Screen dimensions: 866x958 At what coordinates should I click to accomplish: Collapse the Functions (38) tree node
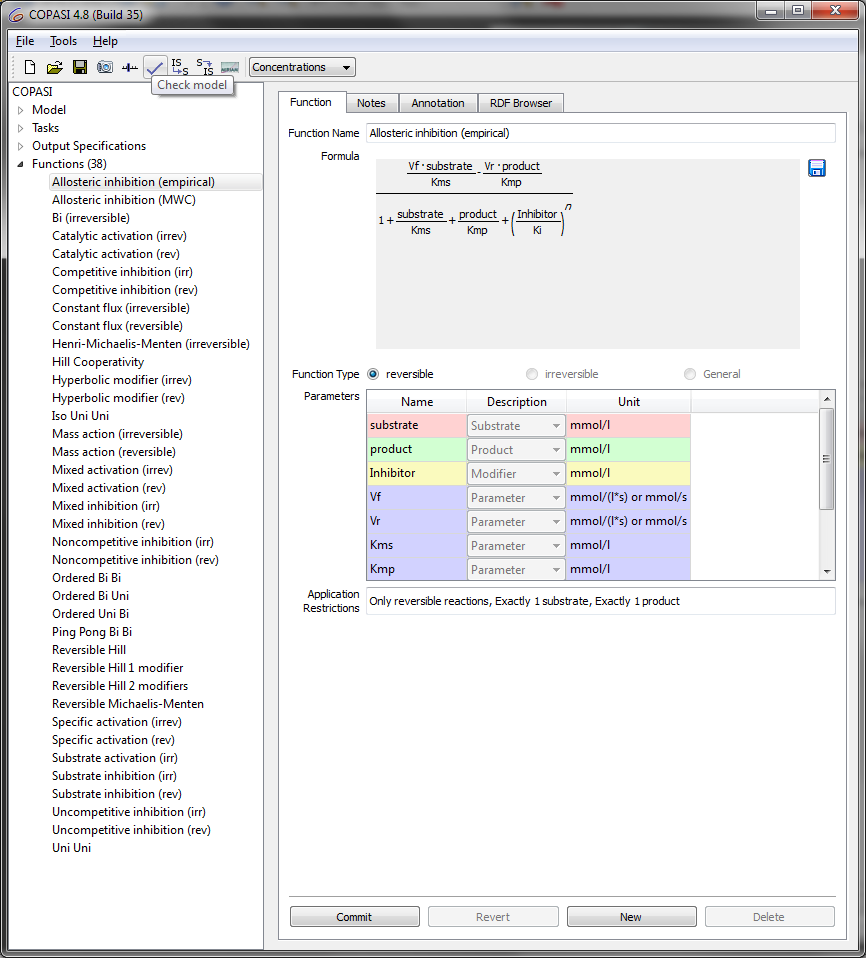tap(21, 164)
